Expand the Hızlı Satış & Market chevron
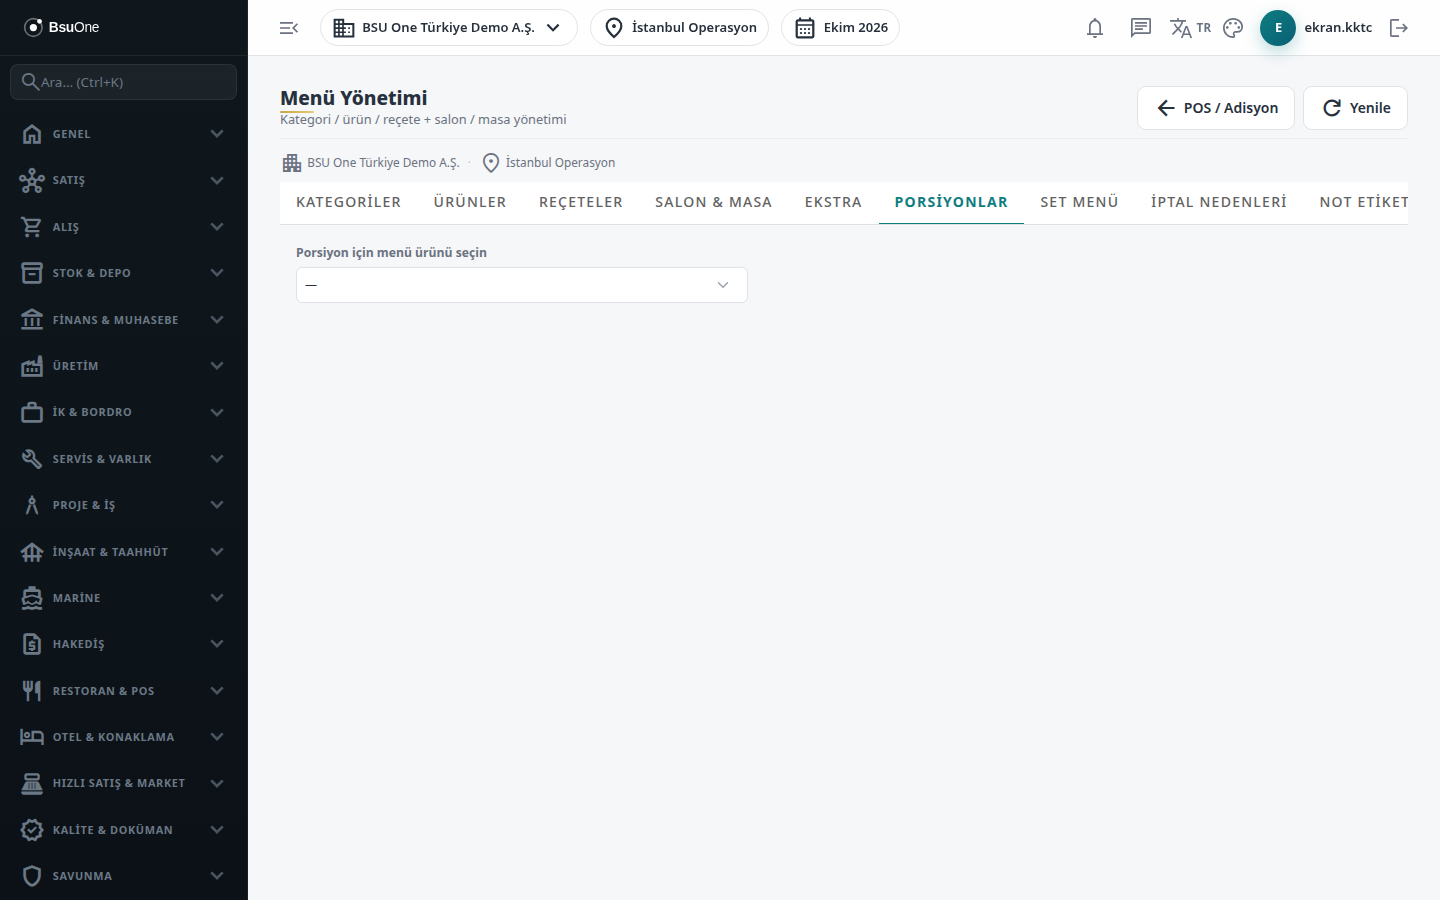Viewport: 1440px width, 900px height. pos(217,783)
